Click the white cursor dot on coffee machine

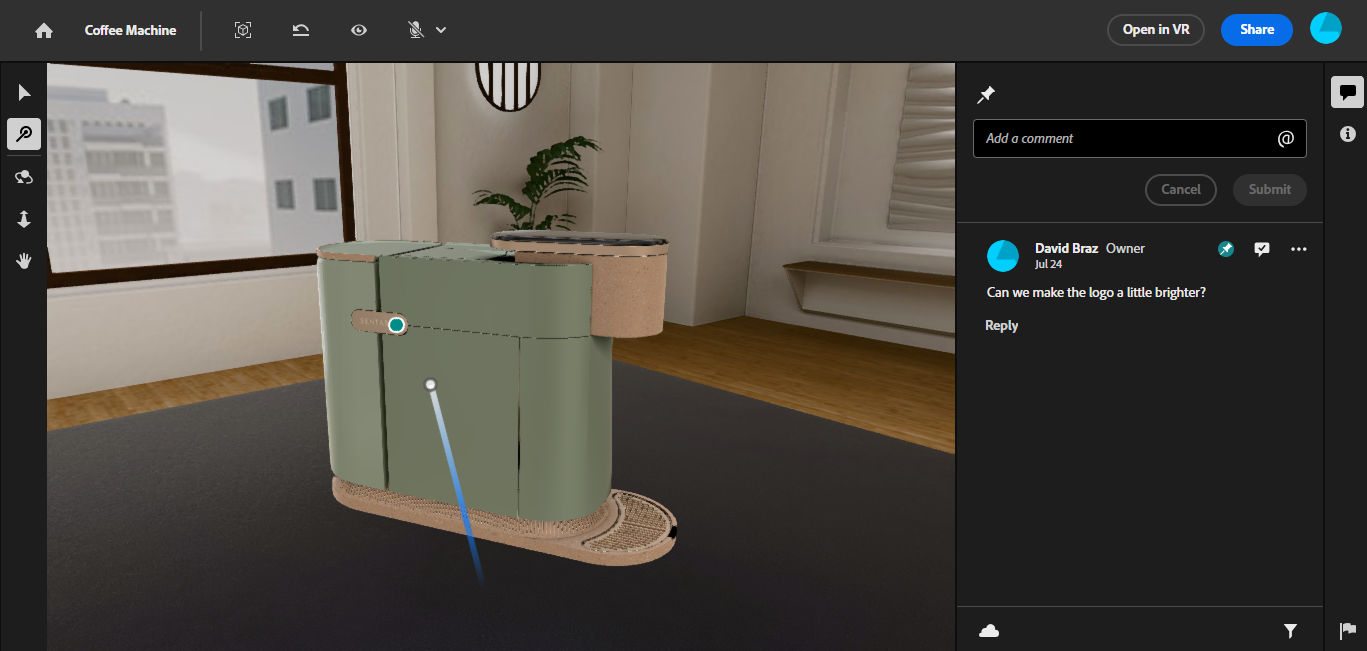point(431,384)
